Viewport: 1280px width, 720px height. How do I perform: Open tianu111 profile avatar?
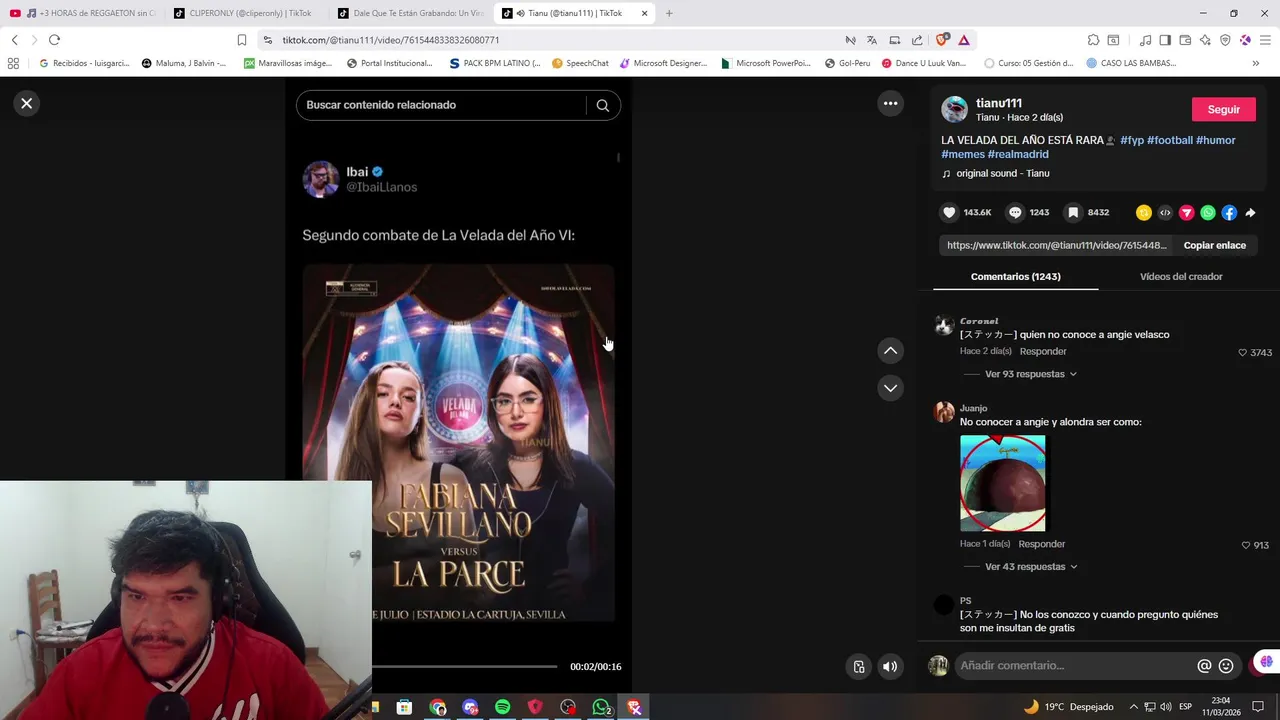tap(954, 109)
